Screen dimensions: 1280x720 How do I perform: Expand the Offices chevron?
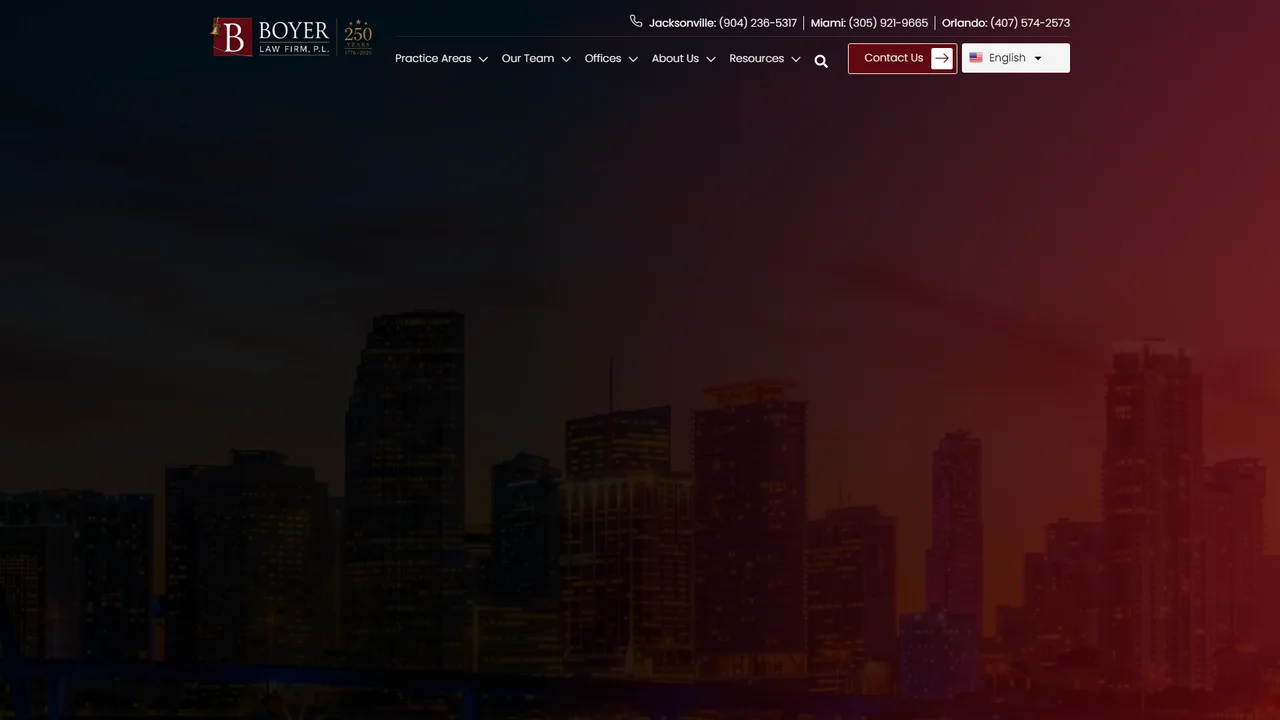(633, 59)
